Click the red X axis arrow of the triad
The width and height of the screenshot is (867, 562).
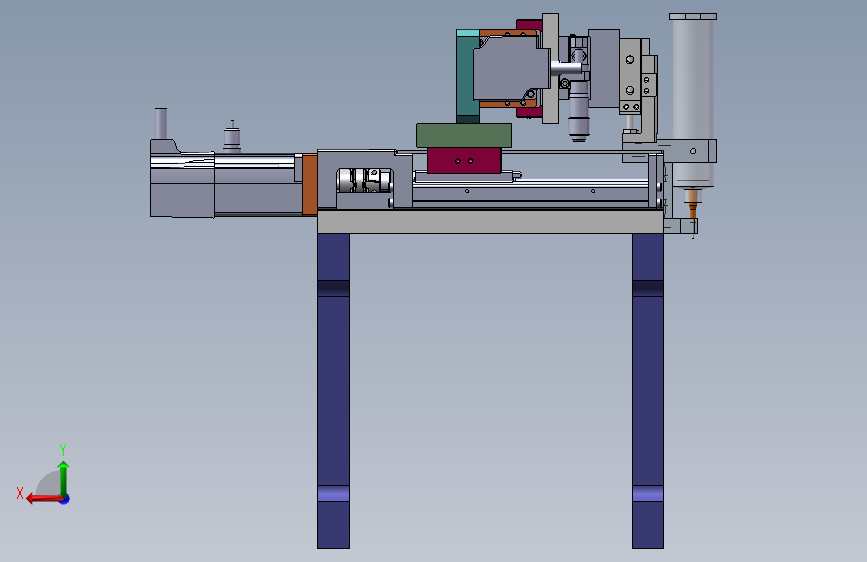(x=44, y=499)
